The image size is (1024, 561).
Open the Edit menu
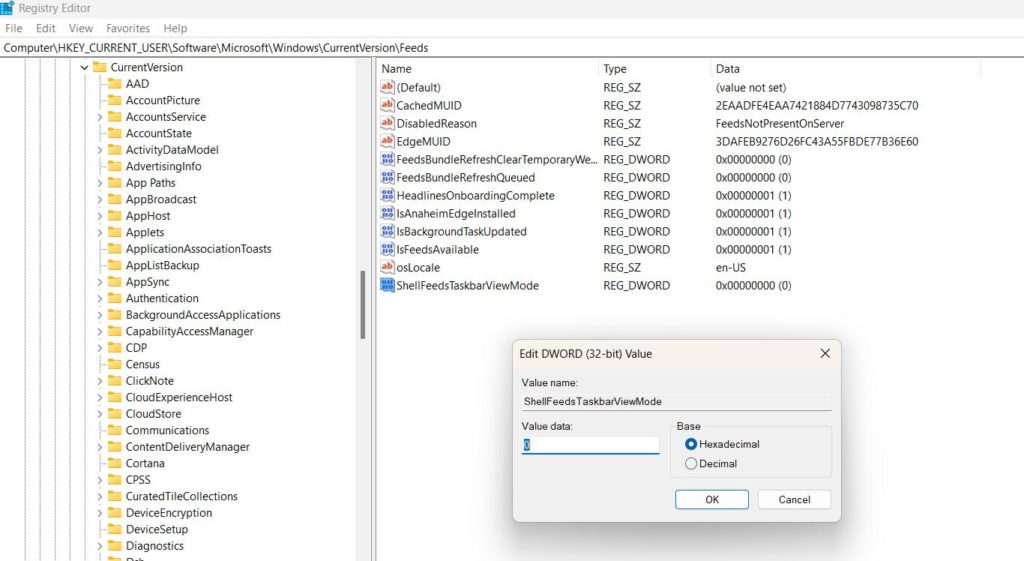pos(46,29)
